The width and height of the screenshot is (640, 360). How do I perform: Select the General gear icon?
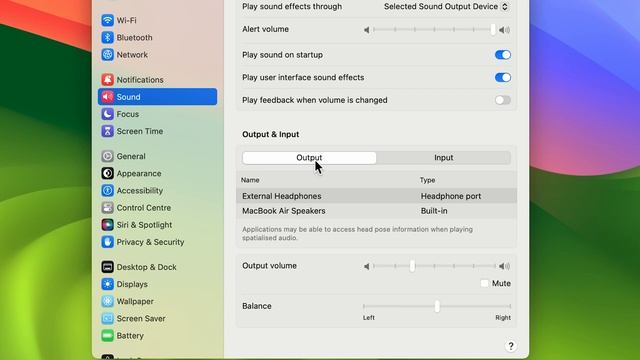click(x=107, y=156)
